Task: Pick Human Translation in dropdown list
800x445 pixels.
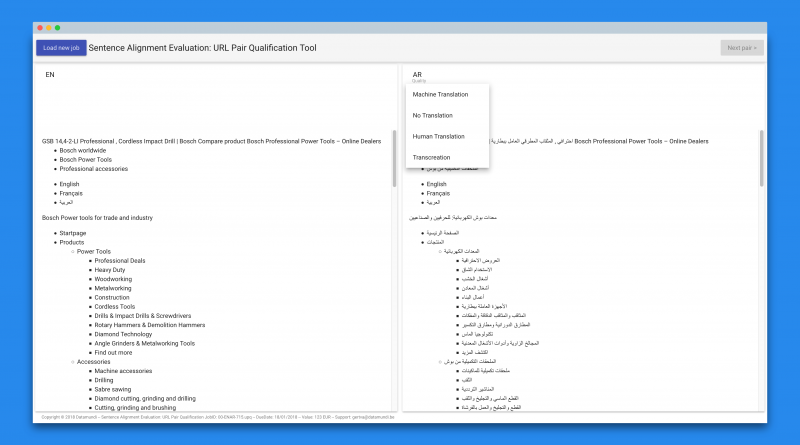Action: tap(438, 137)
